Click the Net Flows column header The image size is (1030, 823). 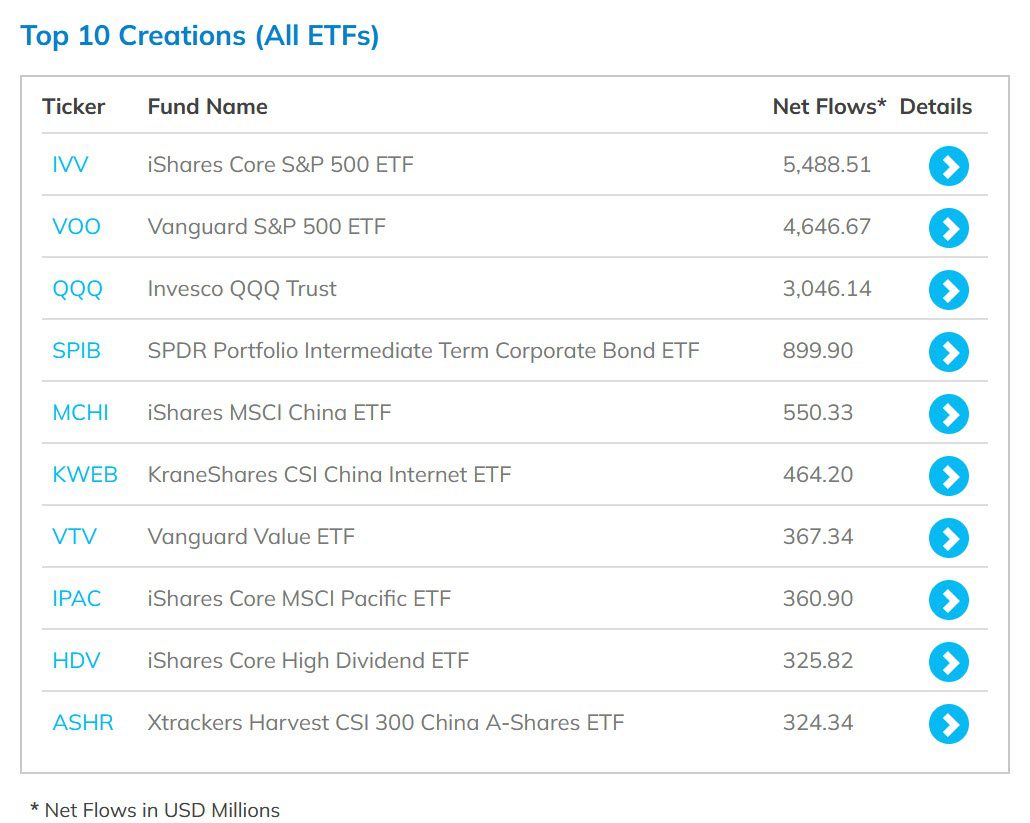pos(829,107)
